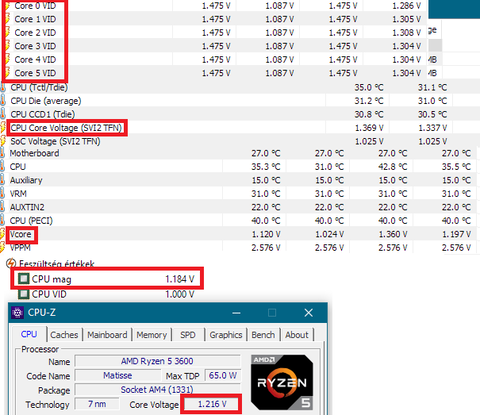The height and width of the screenshot is (415, 480).
Task: Select the Core 2 VID sensor row
Action: (x=213, y=33)
